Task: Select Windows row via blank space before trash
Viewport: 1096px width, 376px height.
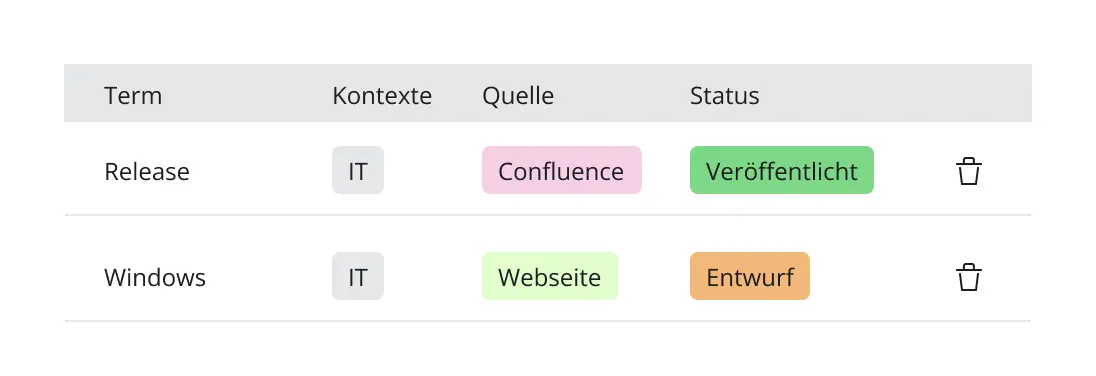Action: click(883, 276)
